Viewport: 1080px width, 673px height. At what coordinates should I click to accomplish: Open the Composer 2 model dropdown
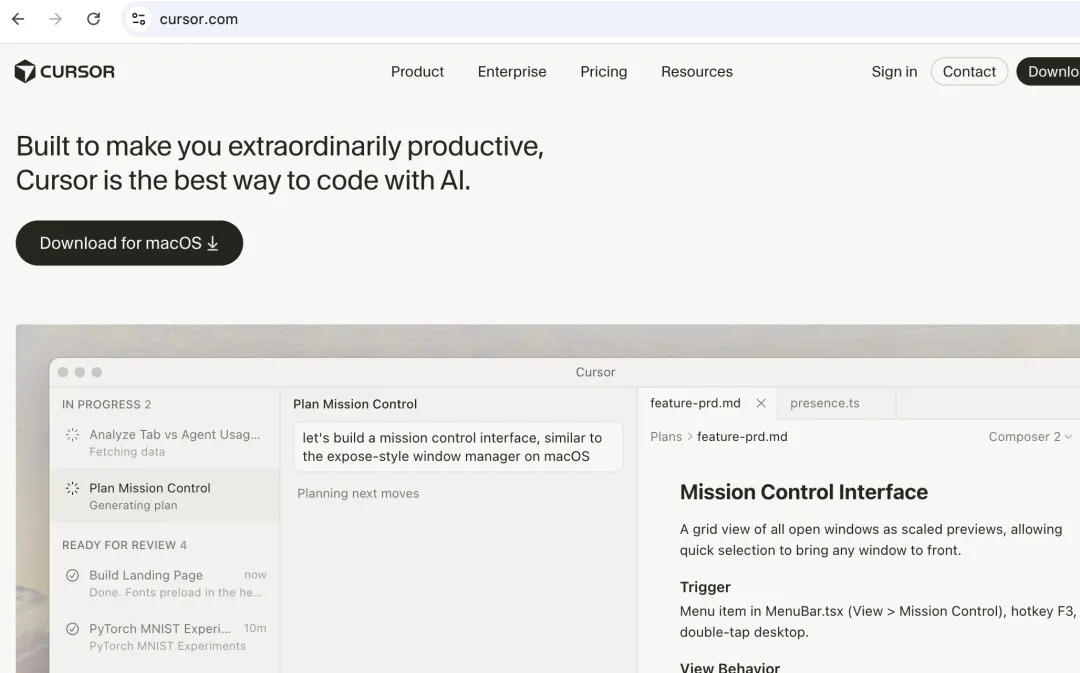click(x=1030, y=437)
